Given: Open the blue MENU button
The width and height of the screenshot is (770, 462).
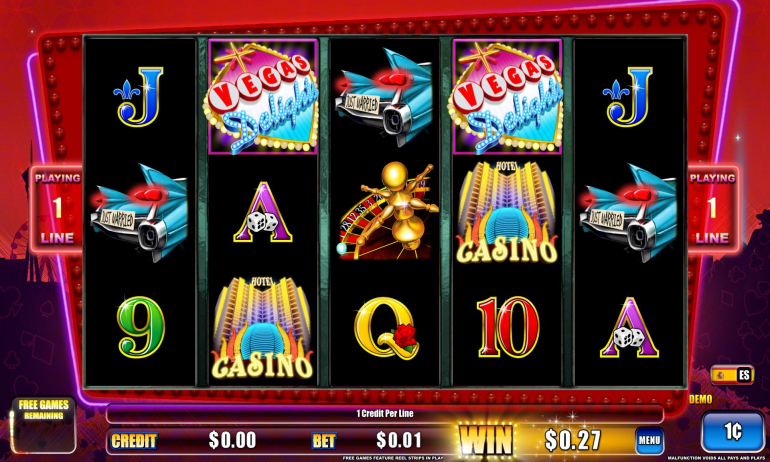Looking at the screenshot, I should tap(649, 440).
